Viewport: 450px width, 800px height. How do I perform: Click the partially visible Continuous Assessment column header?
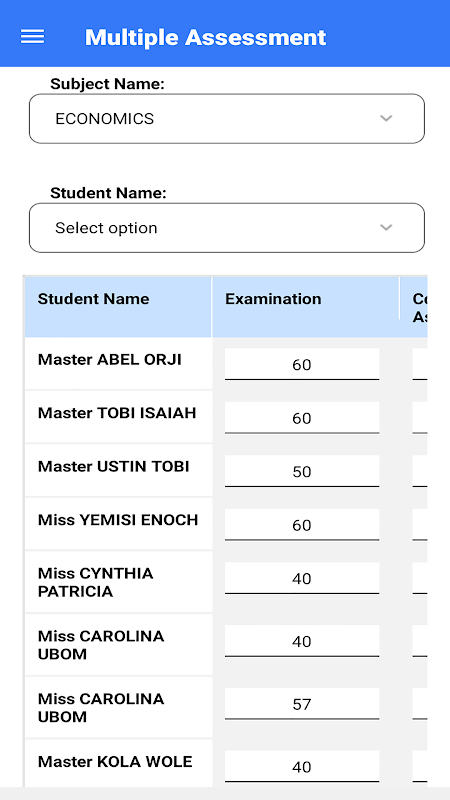[x=419, y=308]
